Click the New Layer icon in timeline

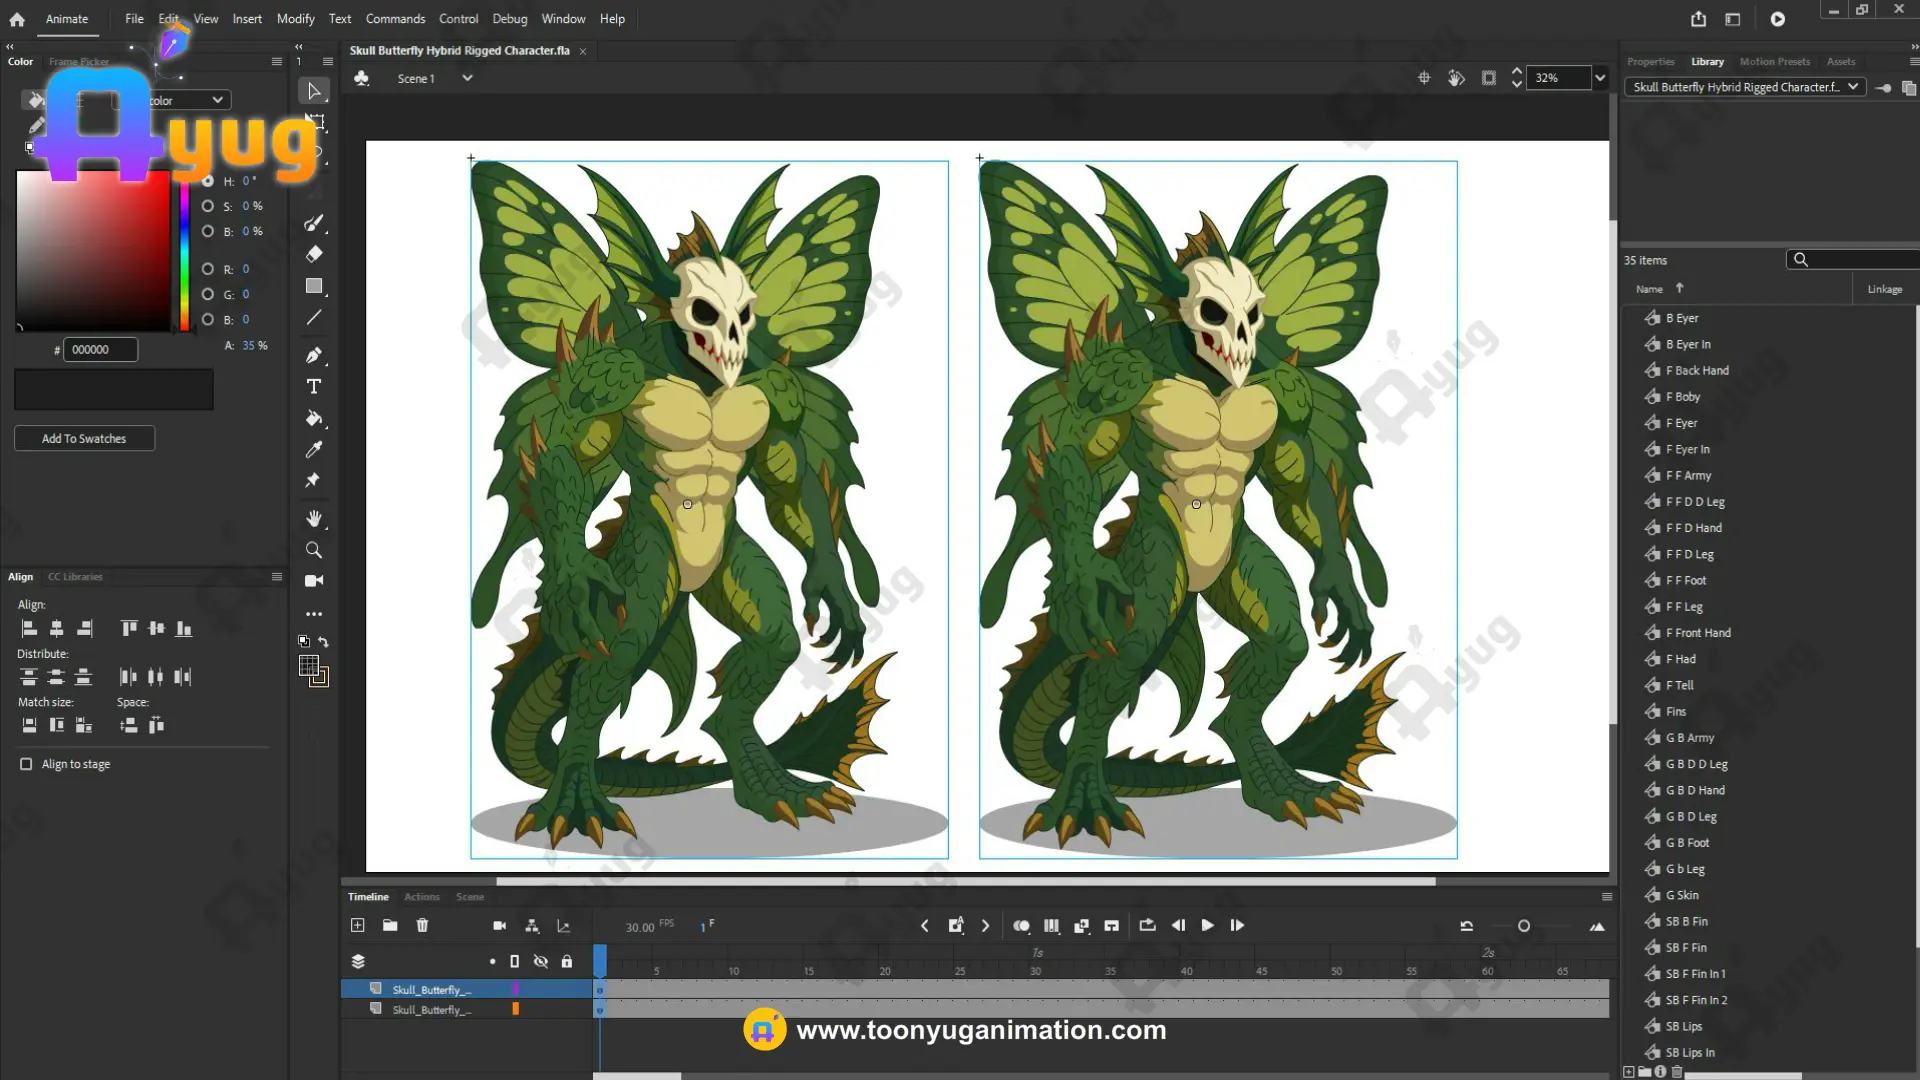click(358, 926)
